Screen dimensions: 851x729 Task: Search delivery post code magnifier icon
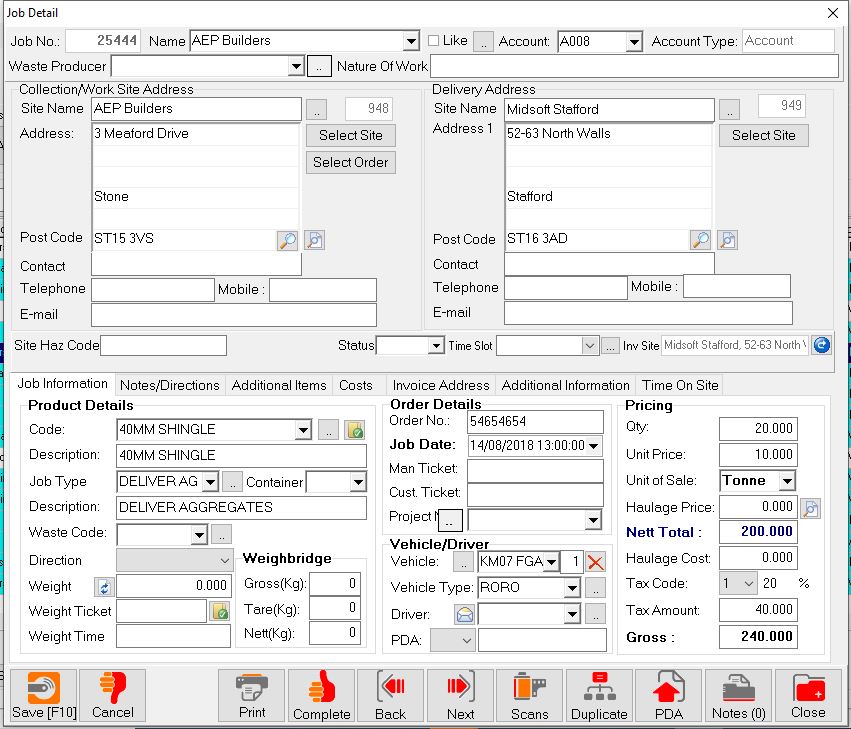point(700,240)
